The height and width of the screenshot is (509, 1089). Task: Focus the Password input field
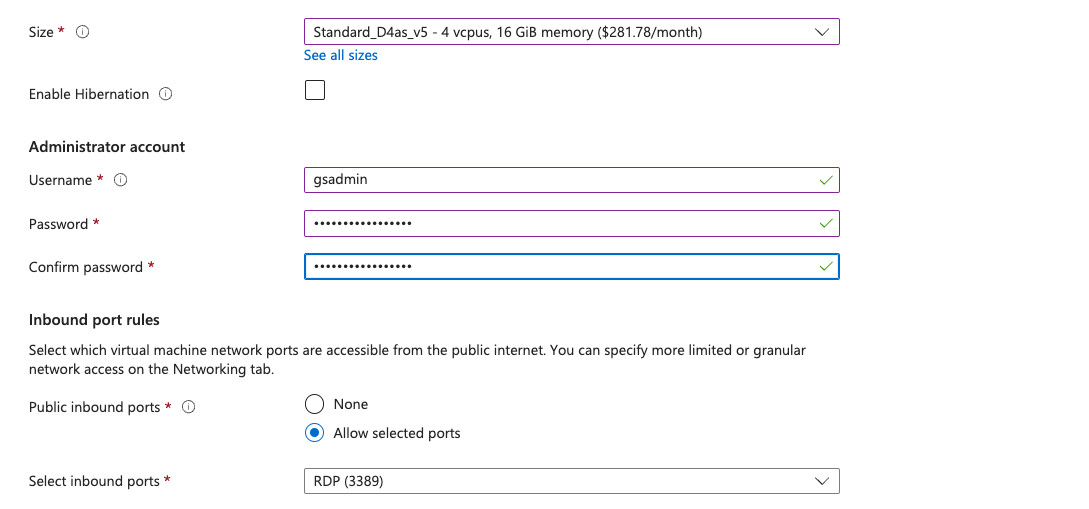click(560, 223)
